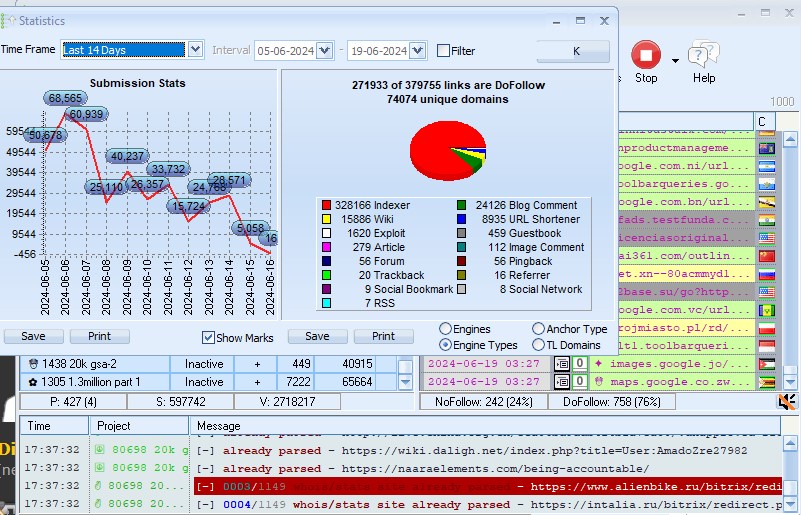The height and width of the screenshot is (515, 801).
Task: Click Brunei flag in oogle.com.bn/url row
Action: (x=767, y=202)
